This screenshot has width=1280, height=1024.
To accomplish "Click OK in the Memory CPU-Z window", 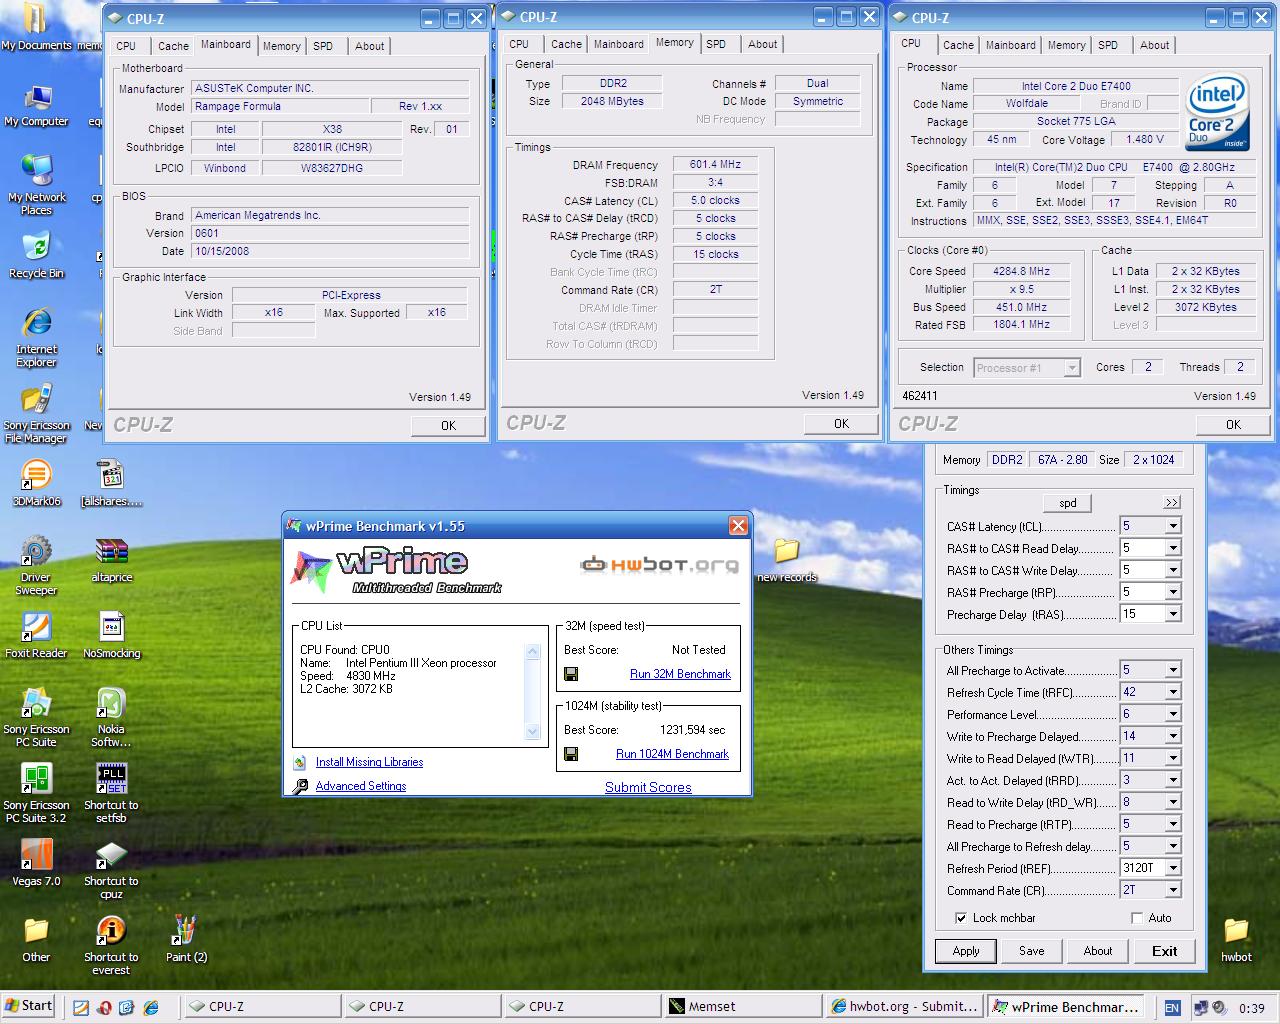I will (x=841, y=424).
